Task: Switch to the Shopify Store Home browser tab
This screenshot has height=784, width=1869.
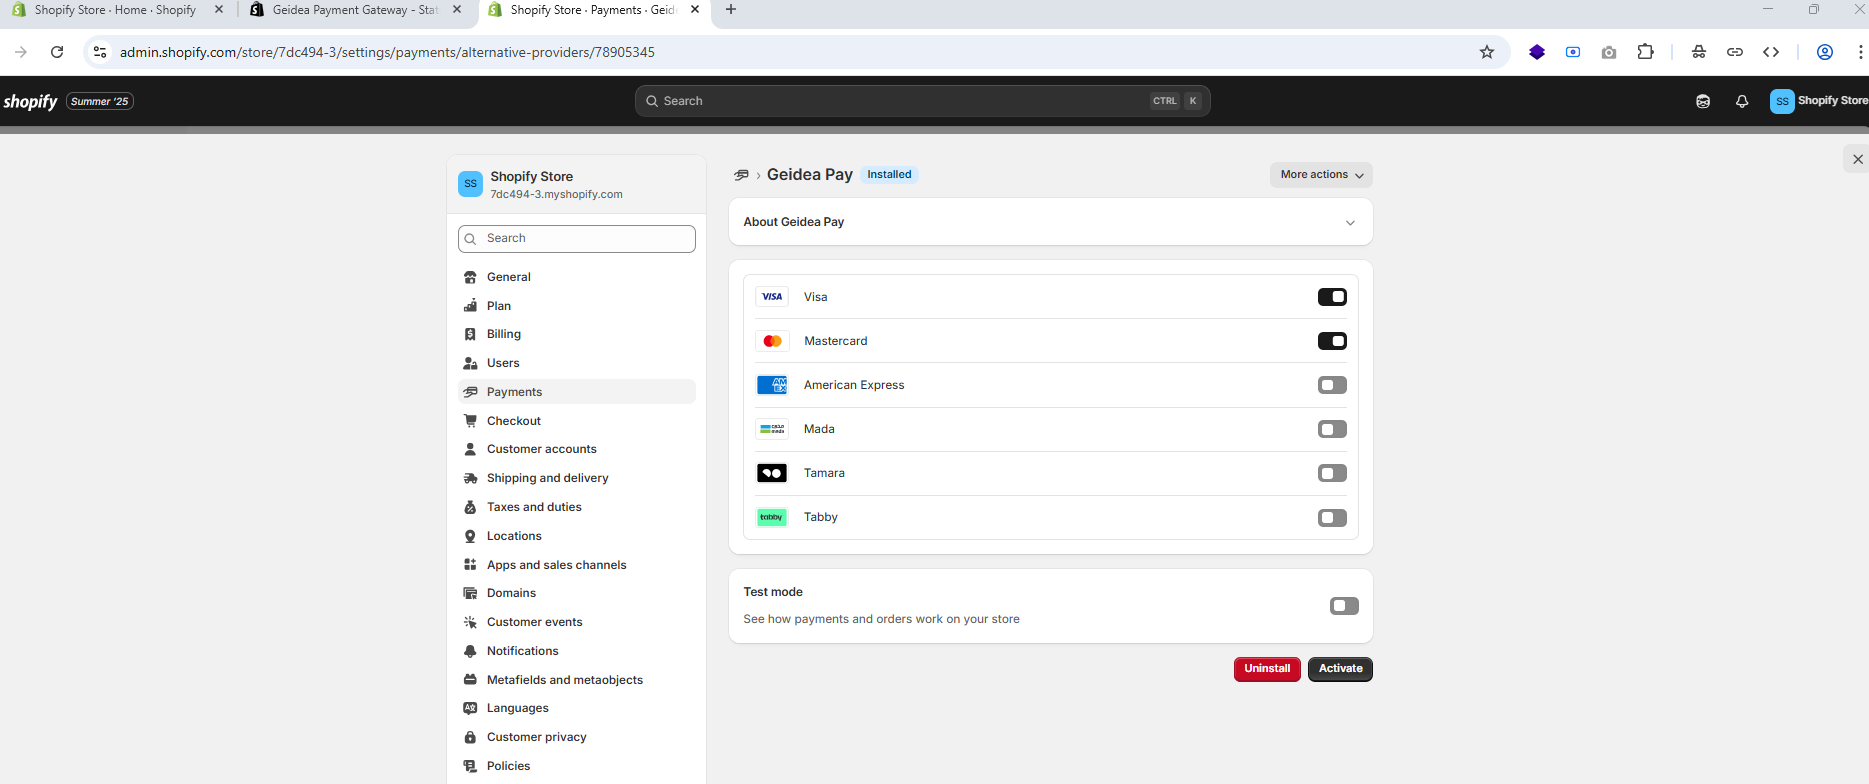Action: pos(115,10)
